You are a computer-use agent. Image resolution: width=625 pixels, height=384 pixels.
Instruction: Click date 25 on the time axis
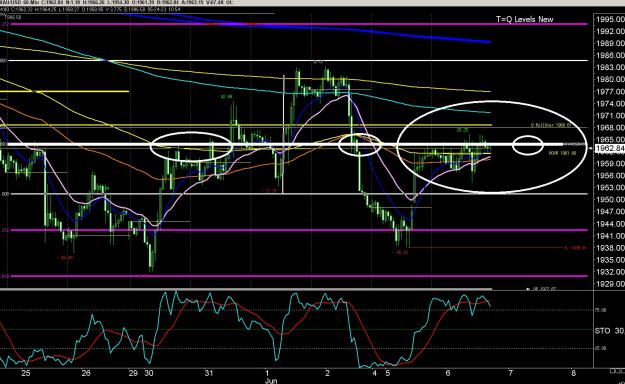[x=26, y=373]
